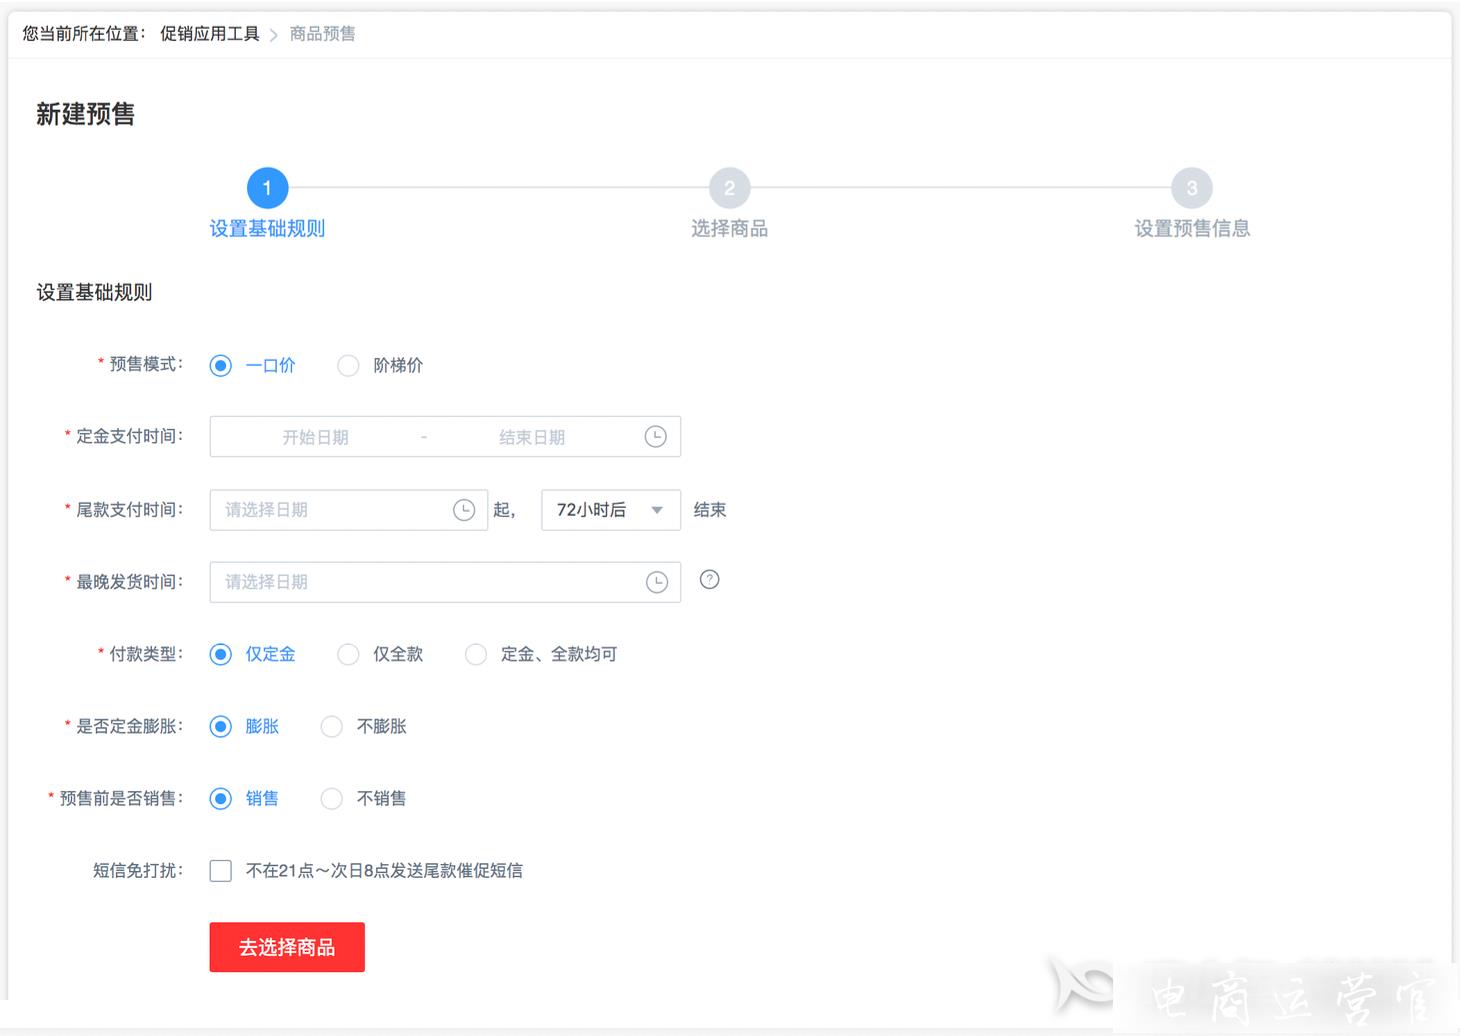Viewport: 1460px width, 1036px height.
Task: Open the 72小时后 dropdown
Action: [x=611, y=510]
